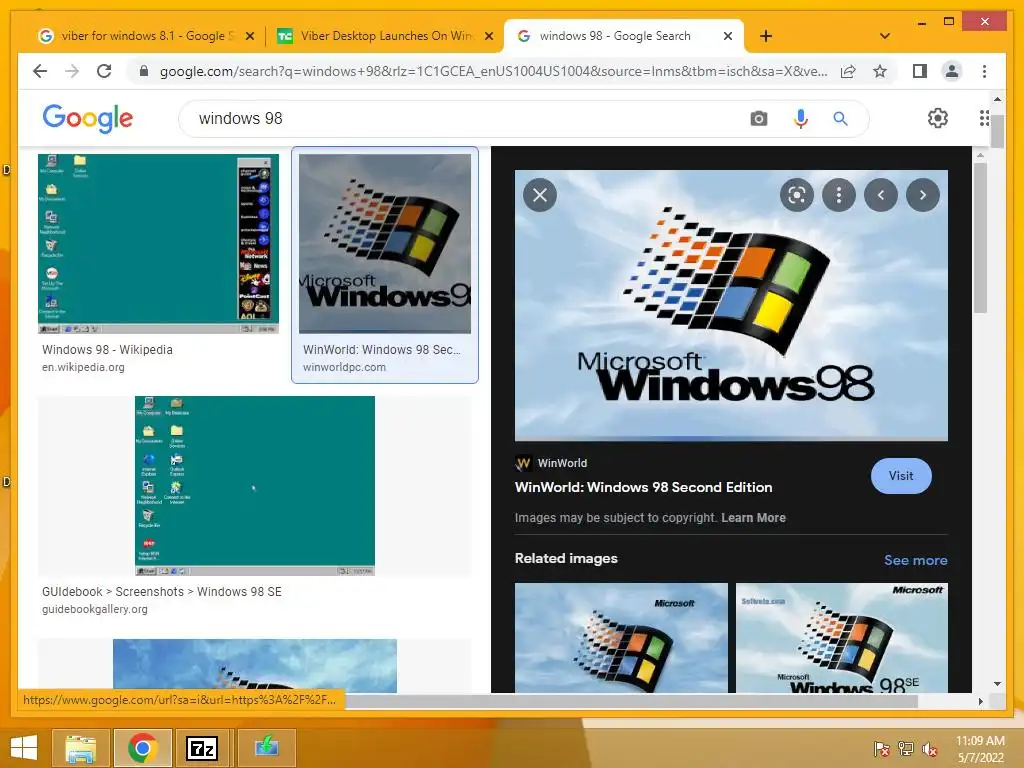Open the Chrome profile menu
This screenshot has width=1024, height=768.
952,71
